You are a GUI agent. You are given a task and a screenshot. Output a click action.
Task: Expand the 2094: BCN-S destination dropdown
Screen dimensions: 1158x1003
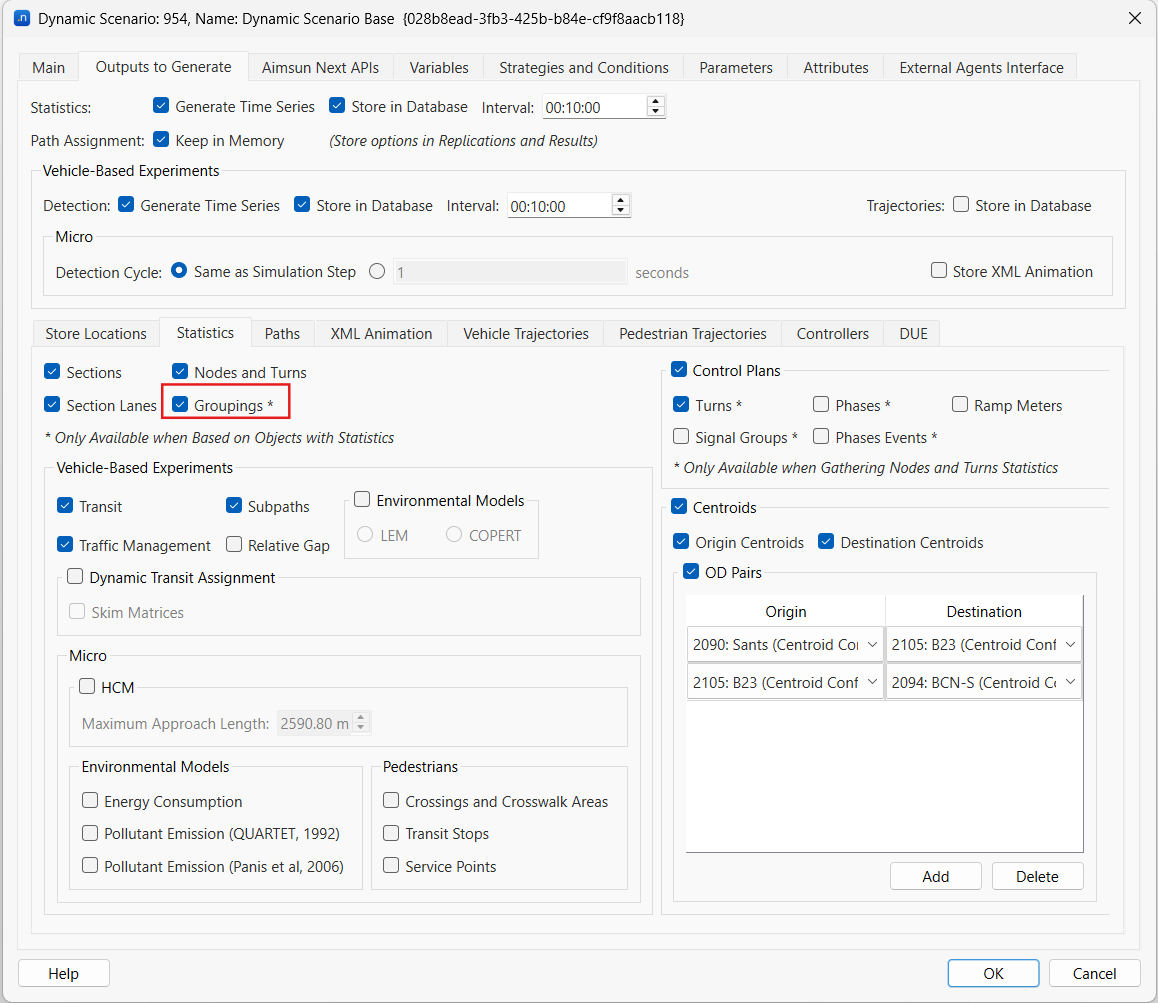pyautogui.click(x=983, y=682)
